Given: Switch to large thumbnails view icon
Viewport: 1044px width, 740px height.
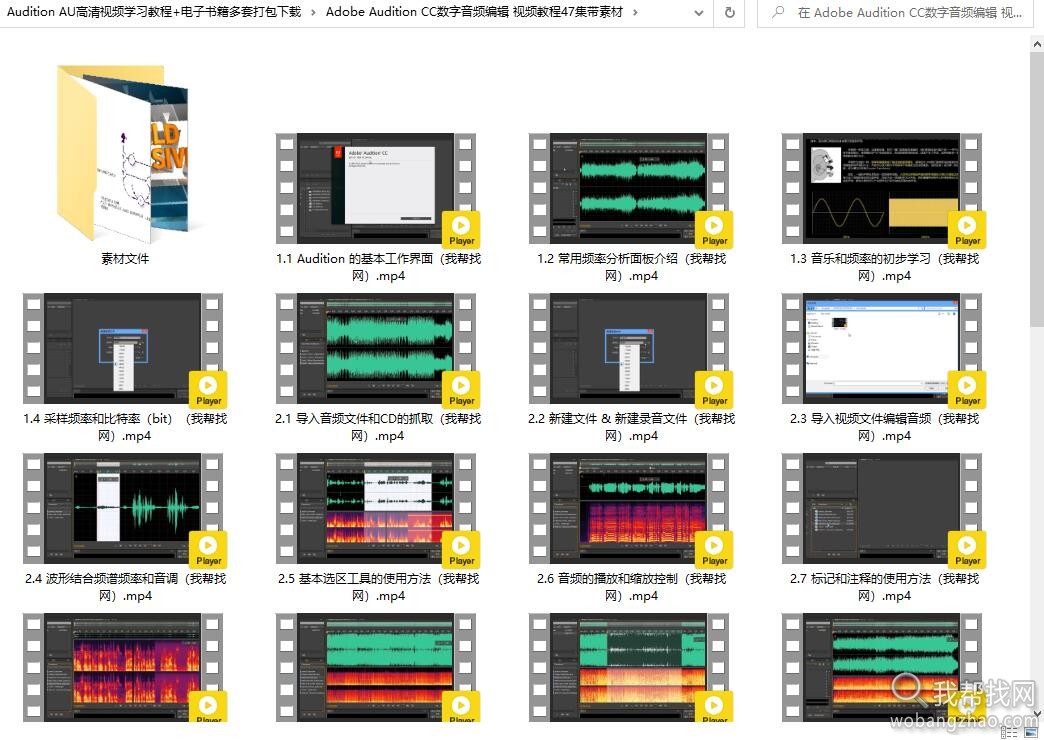Looking at the screenshot, I should (x=1031, y=732).
